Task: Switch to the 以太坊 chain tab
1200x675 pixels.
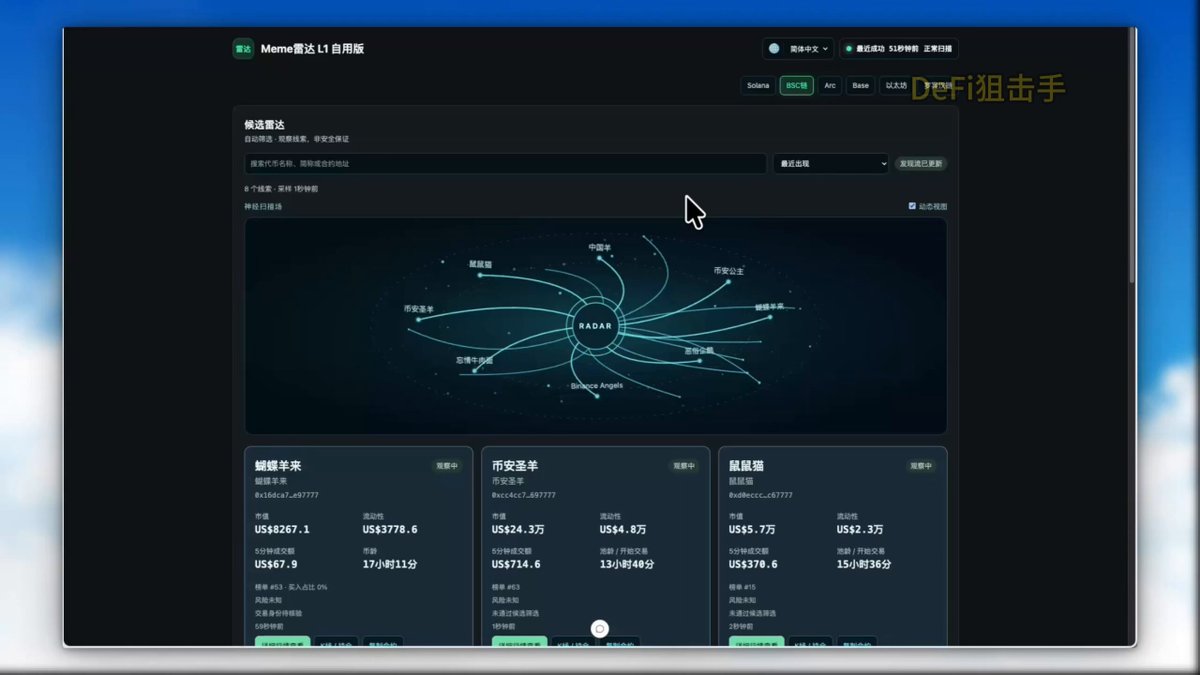Action: [895, 86]
